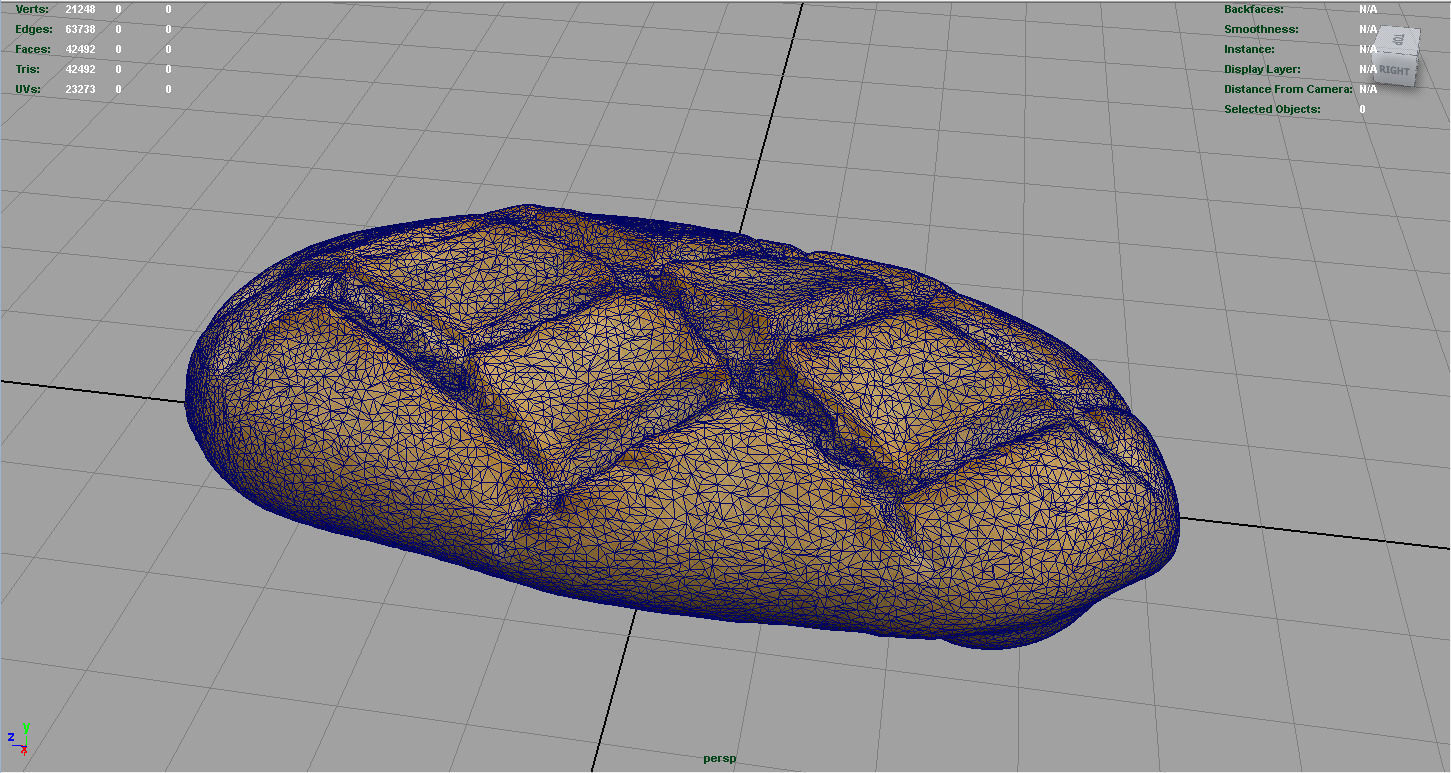The width and height of the screenshot is (1451, 773).
Task: Click the Verts: label in the HUD
Action: coord(31,9)
